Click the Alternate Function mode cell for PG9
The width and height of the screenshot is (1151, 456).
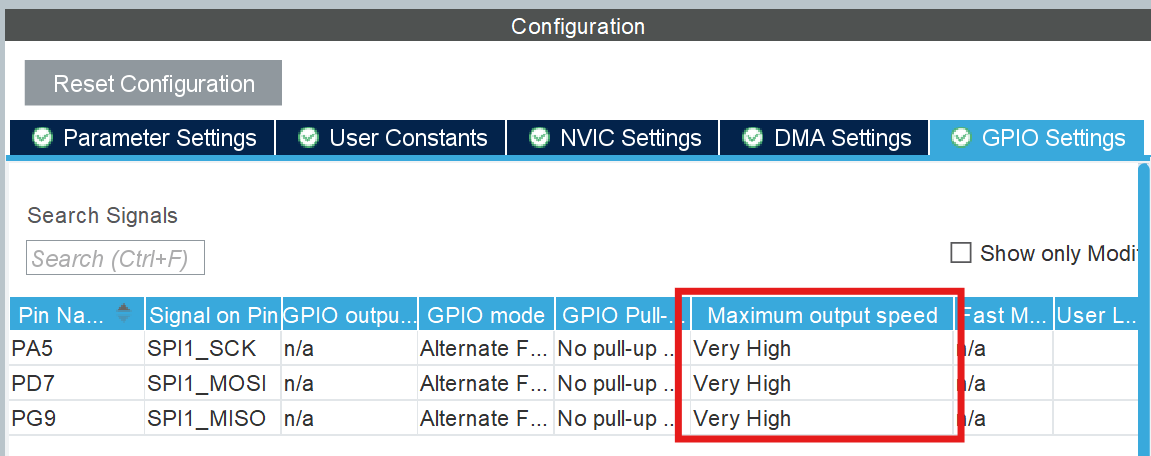pyautogui.click(x=486, y=419)
